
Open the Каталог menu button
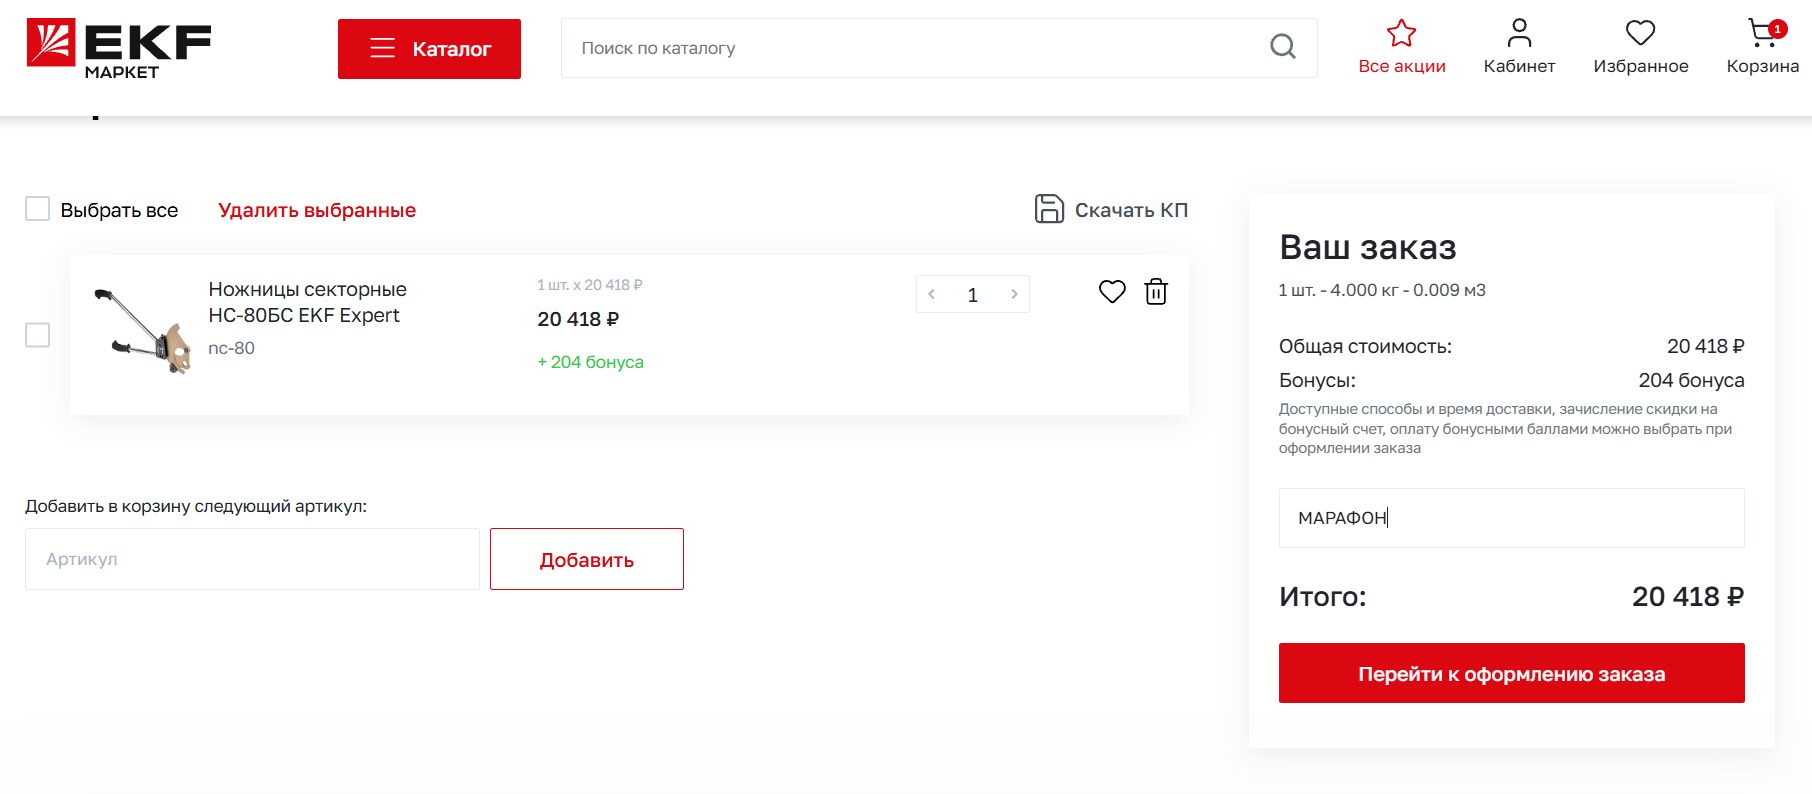[429, 49]
